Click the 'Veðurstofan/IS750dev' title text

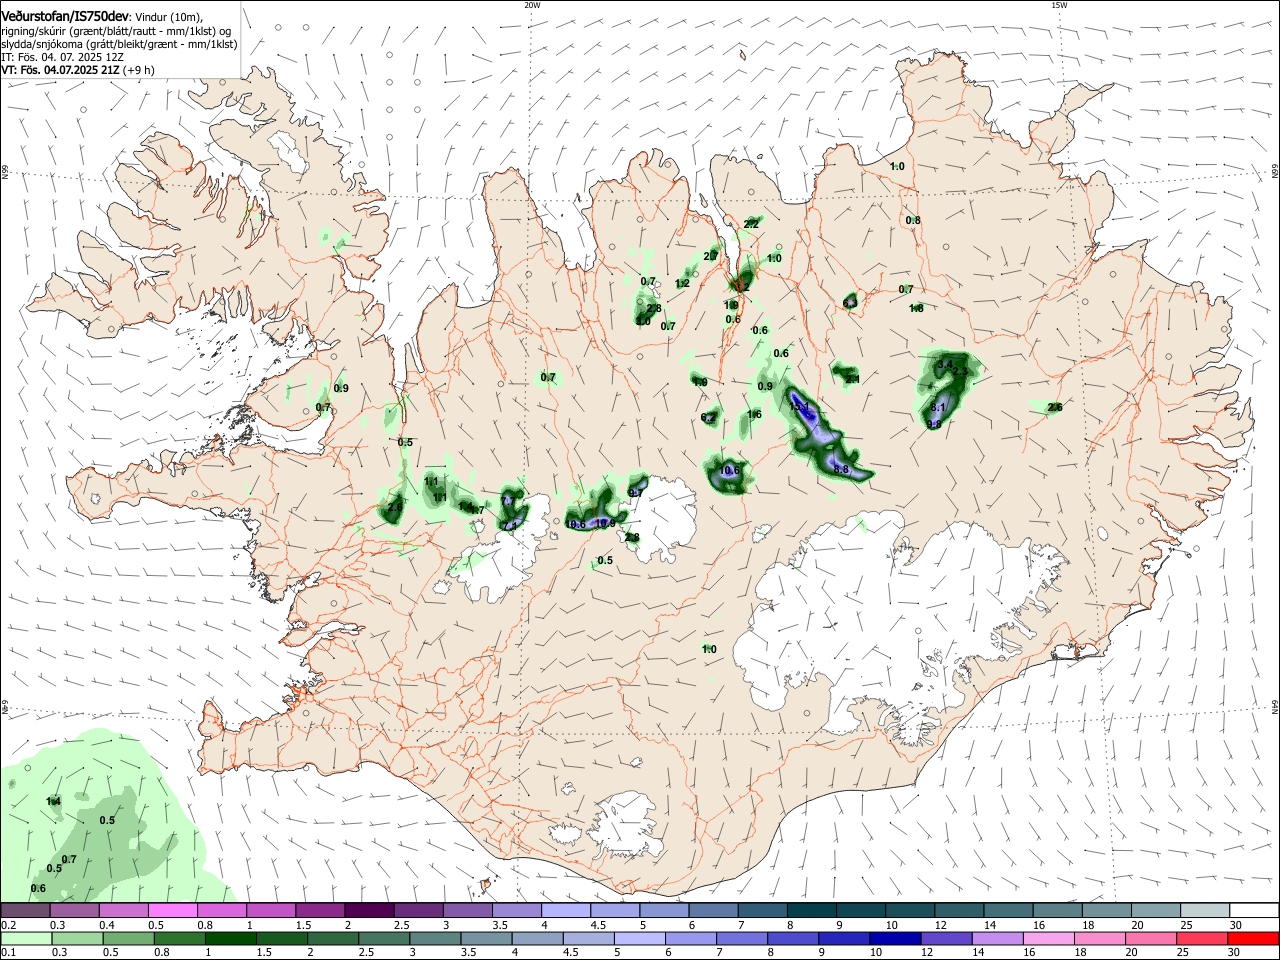[64, 17]
